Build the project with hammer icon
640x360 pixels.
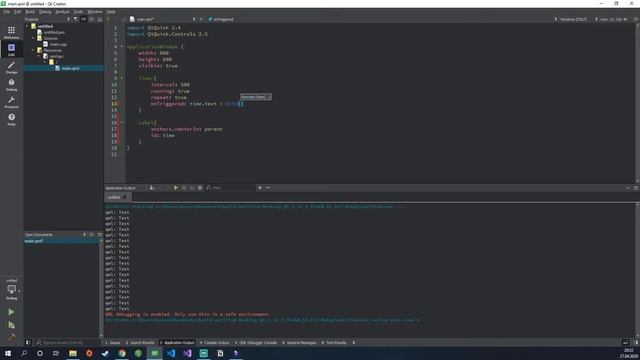11,338
